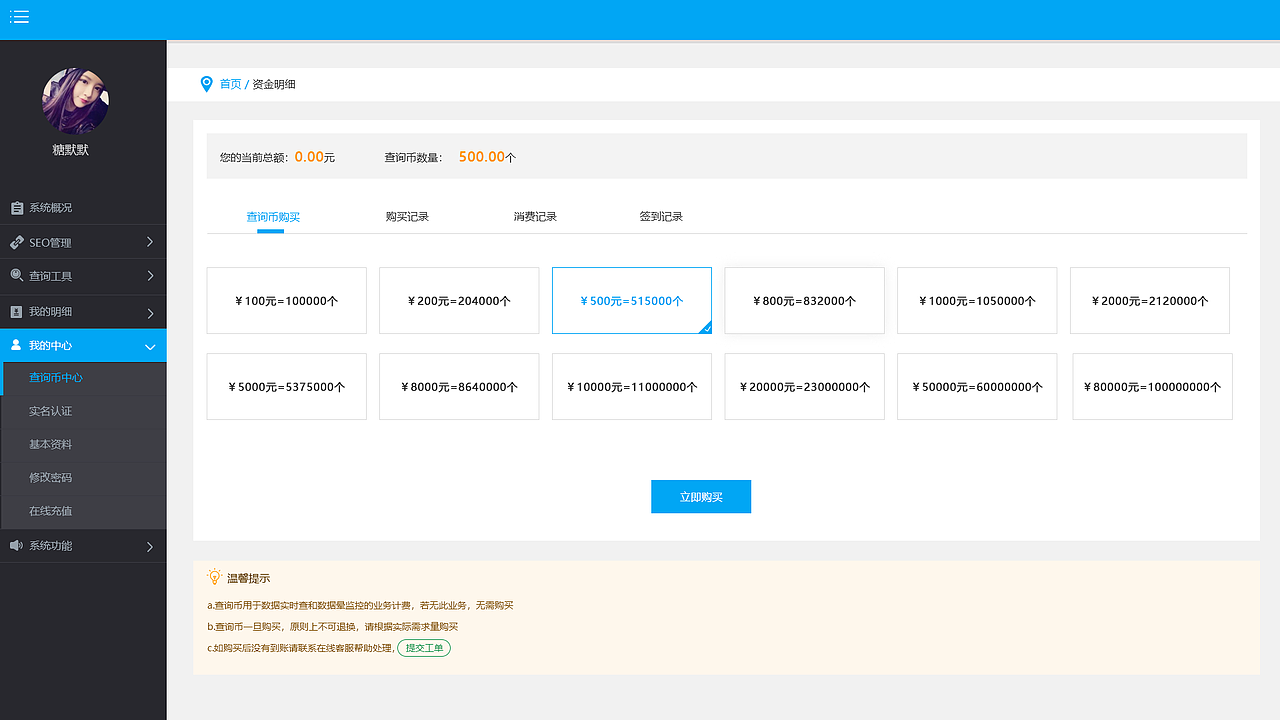The width and height of the screenshot is (1280, 720).
Task: Toggle the hamburger menu in the top bar
Action: click(x=19, y=17)
